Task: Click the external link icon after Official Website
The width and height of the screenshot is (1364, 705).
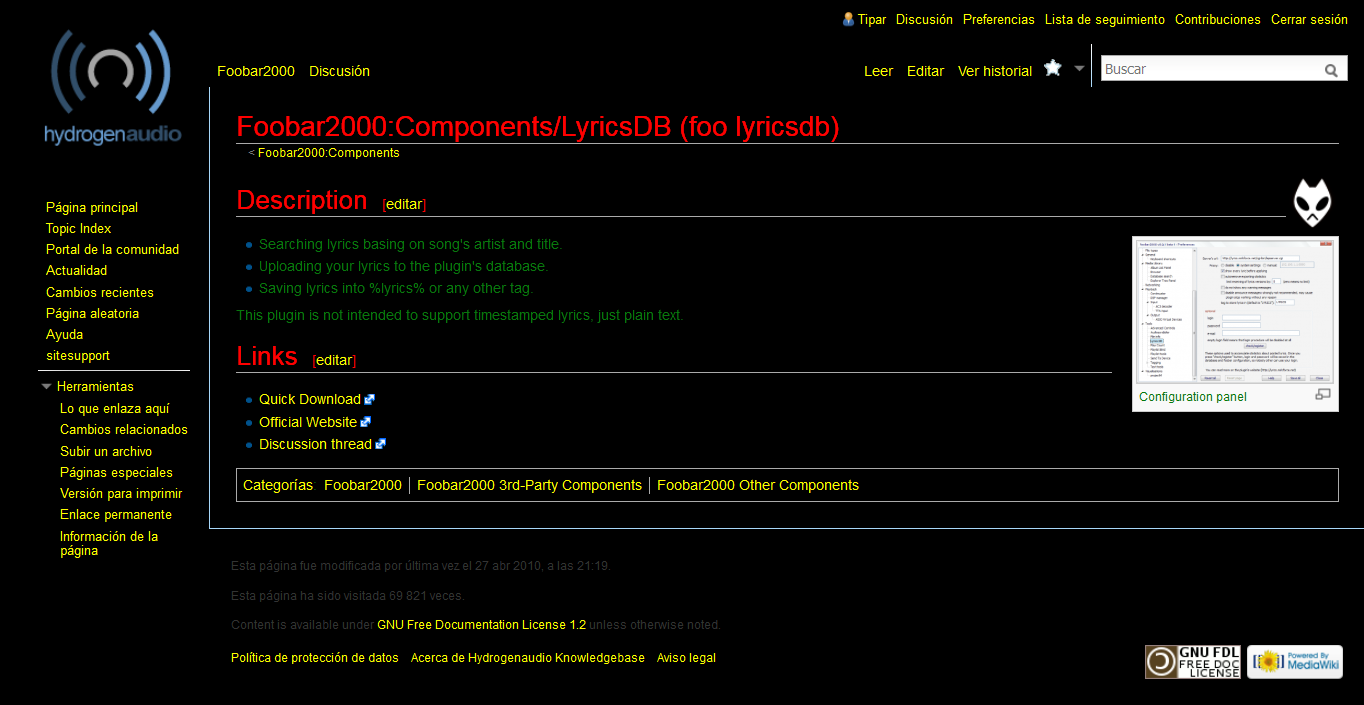Action: [x=366, y=422]
